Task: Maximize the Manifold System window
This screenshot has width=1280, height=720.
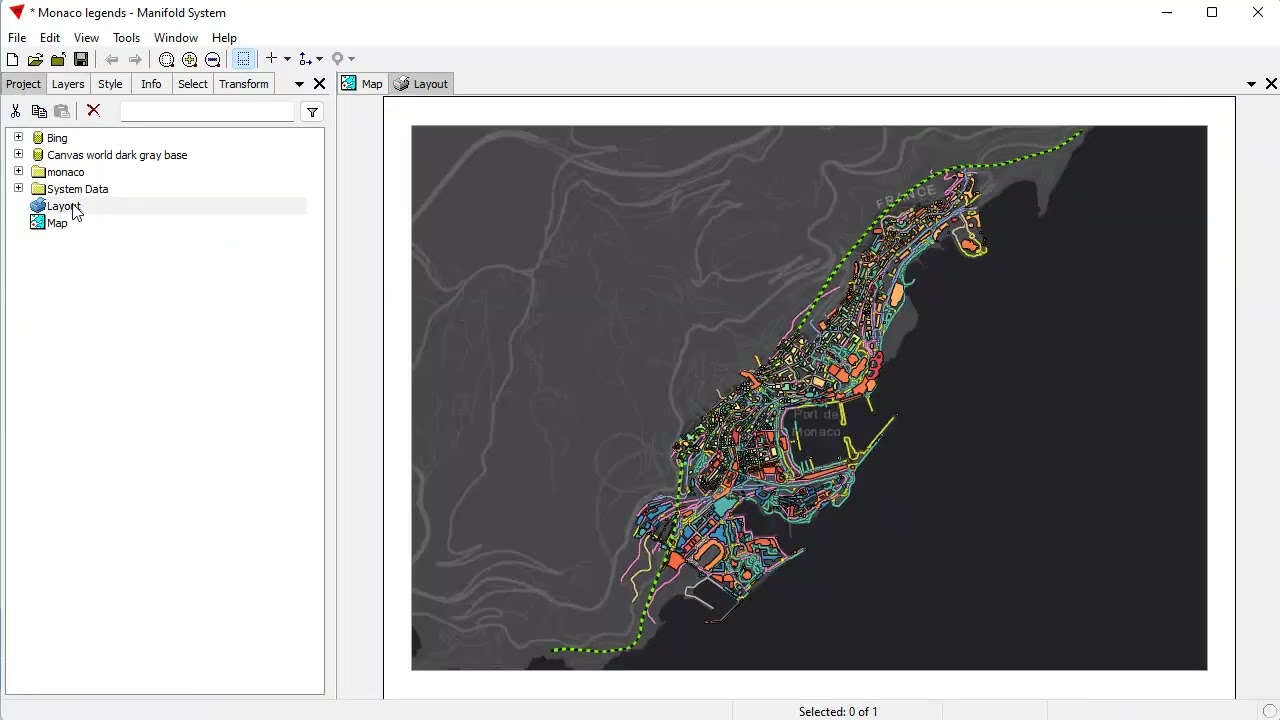Action: [x=1212, y=13]
